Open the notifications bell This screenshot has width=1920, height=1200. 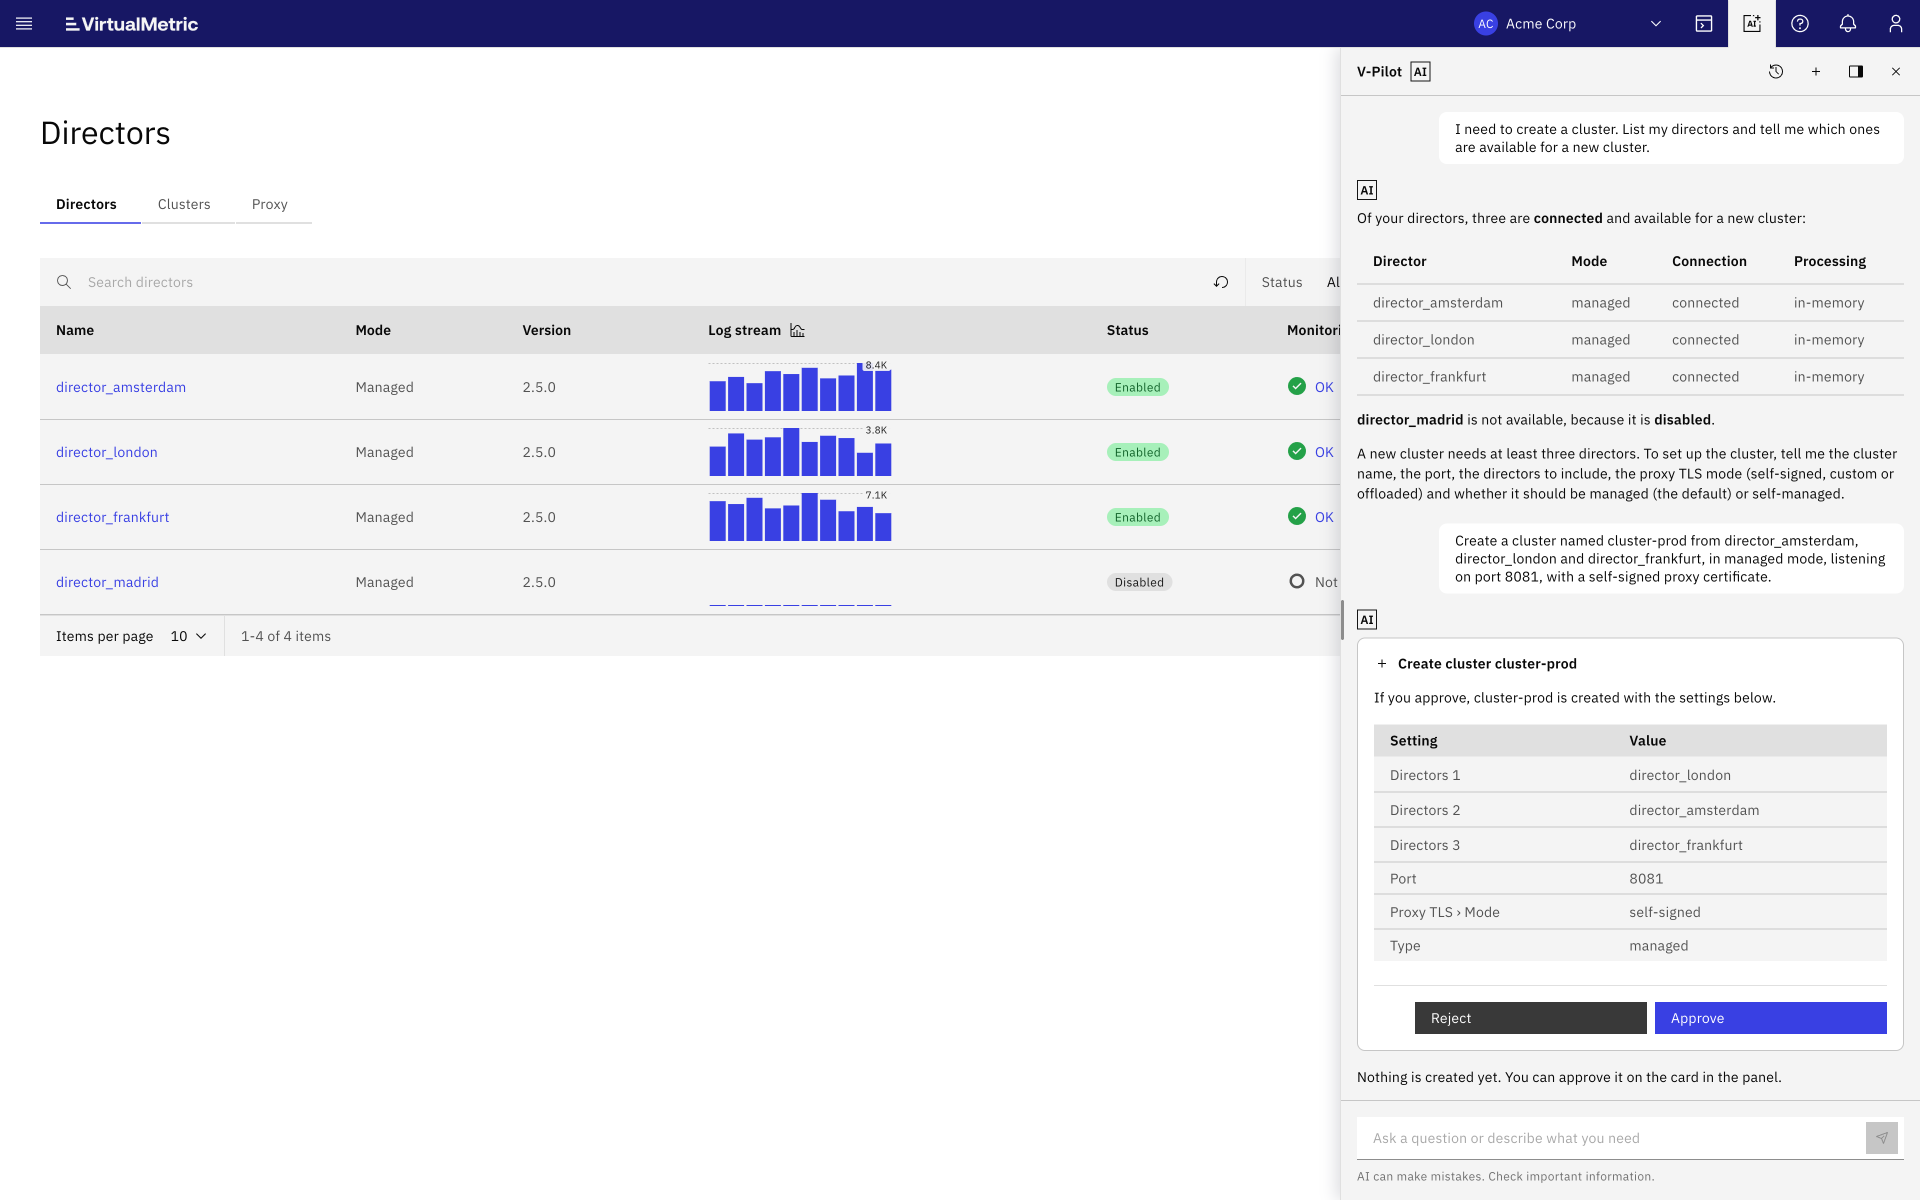pos(1848,24)
